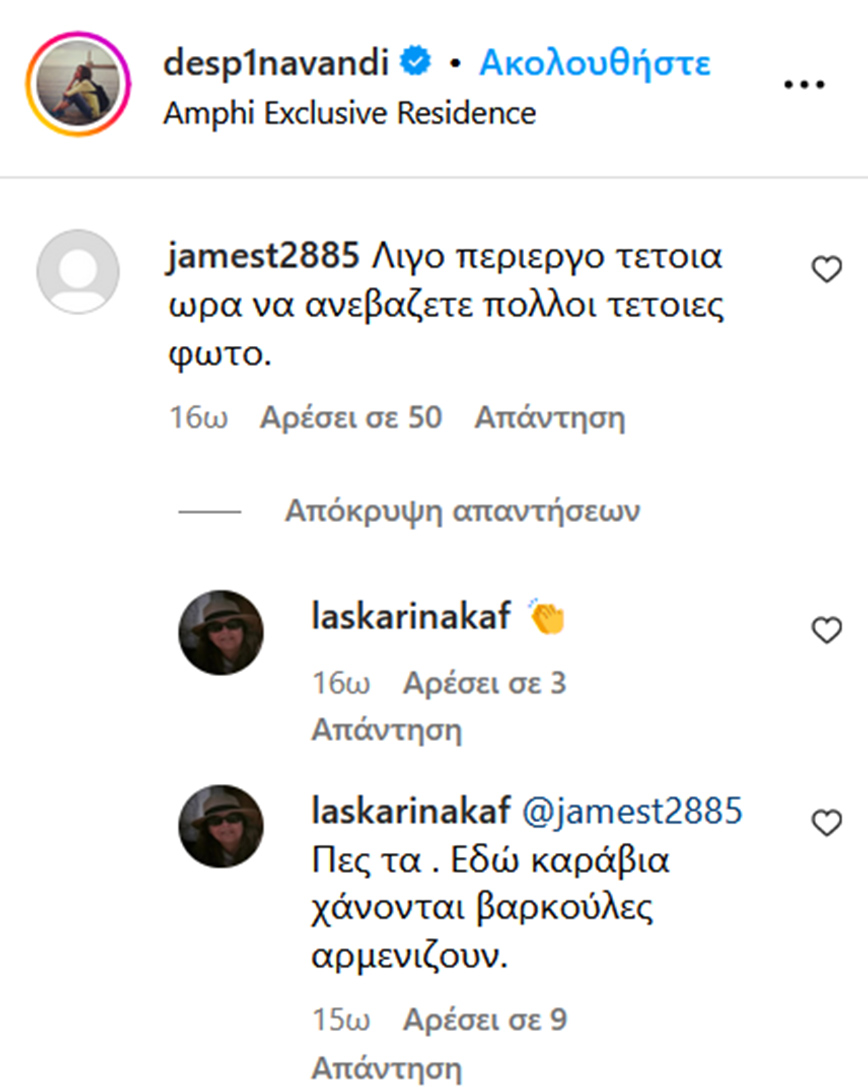Open laskarinakaf's avatar on the emoji reply
868x1087 pixels.
[221, 632]
